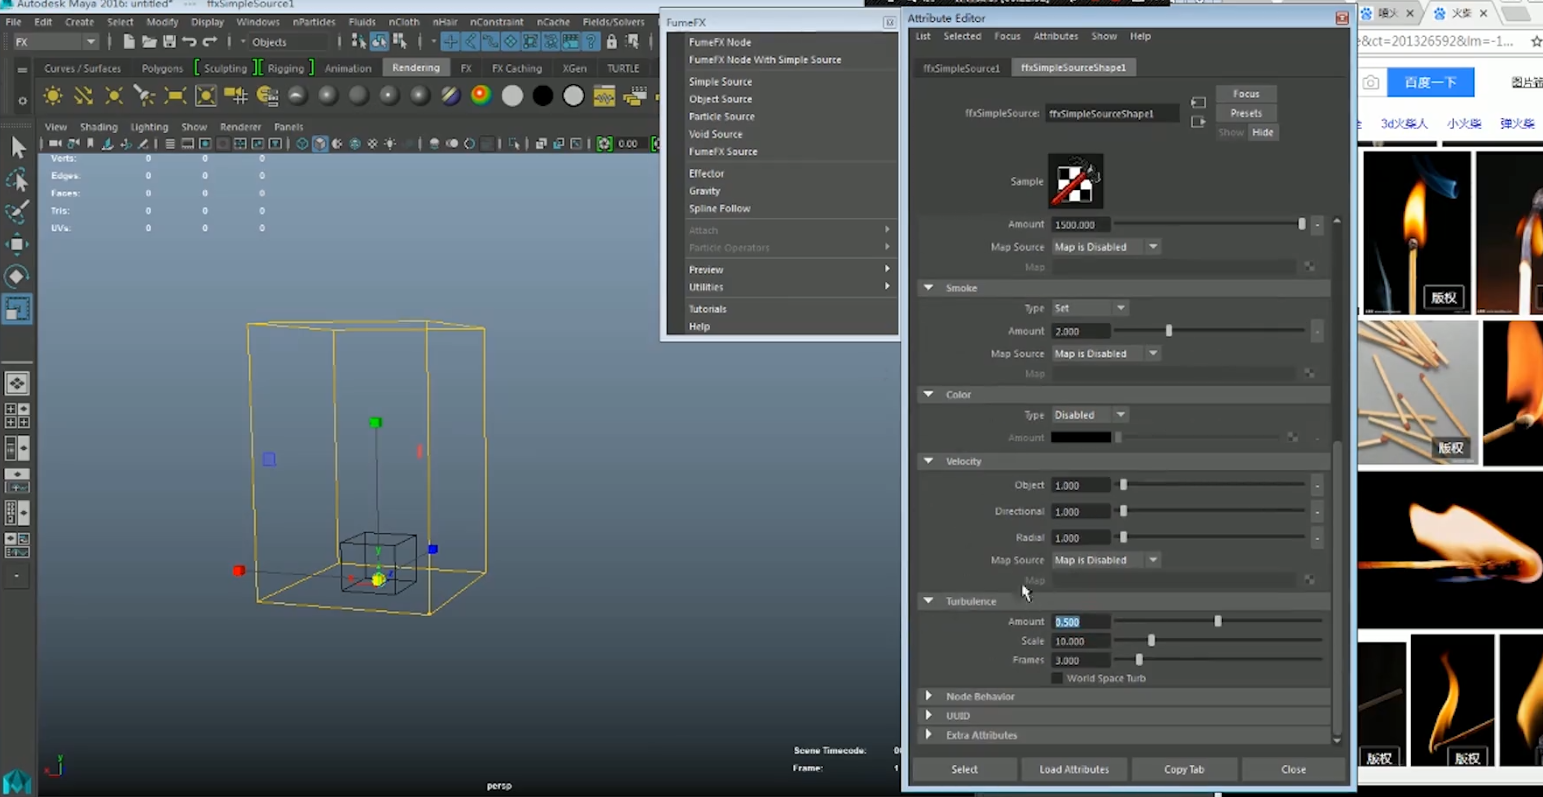Open Smoke Map Source dropdown
The height and width of the screenshot is (797, 1543).
(x=1105, y=354)
